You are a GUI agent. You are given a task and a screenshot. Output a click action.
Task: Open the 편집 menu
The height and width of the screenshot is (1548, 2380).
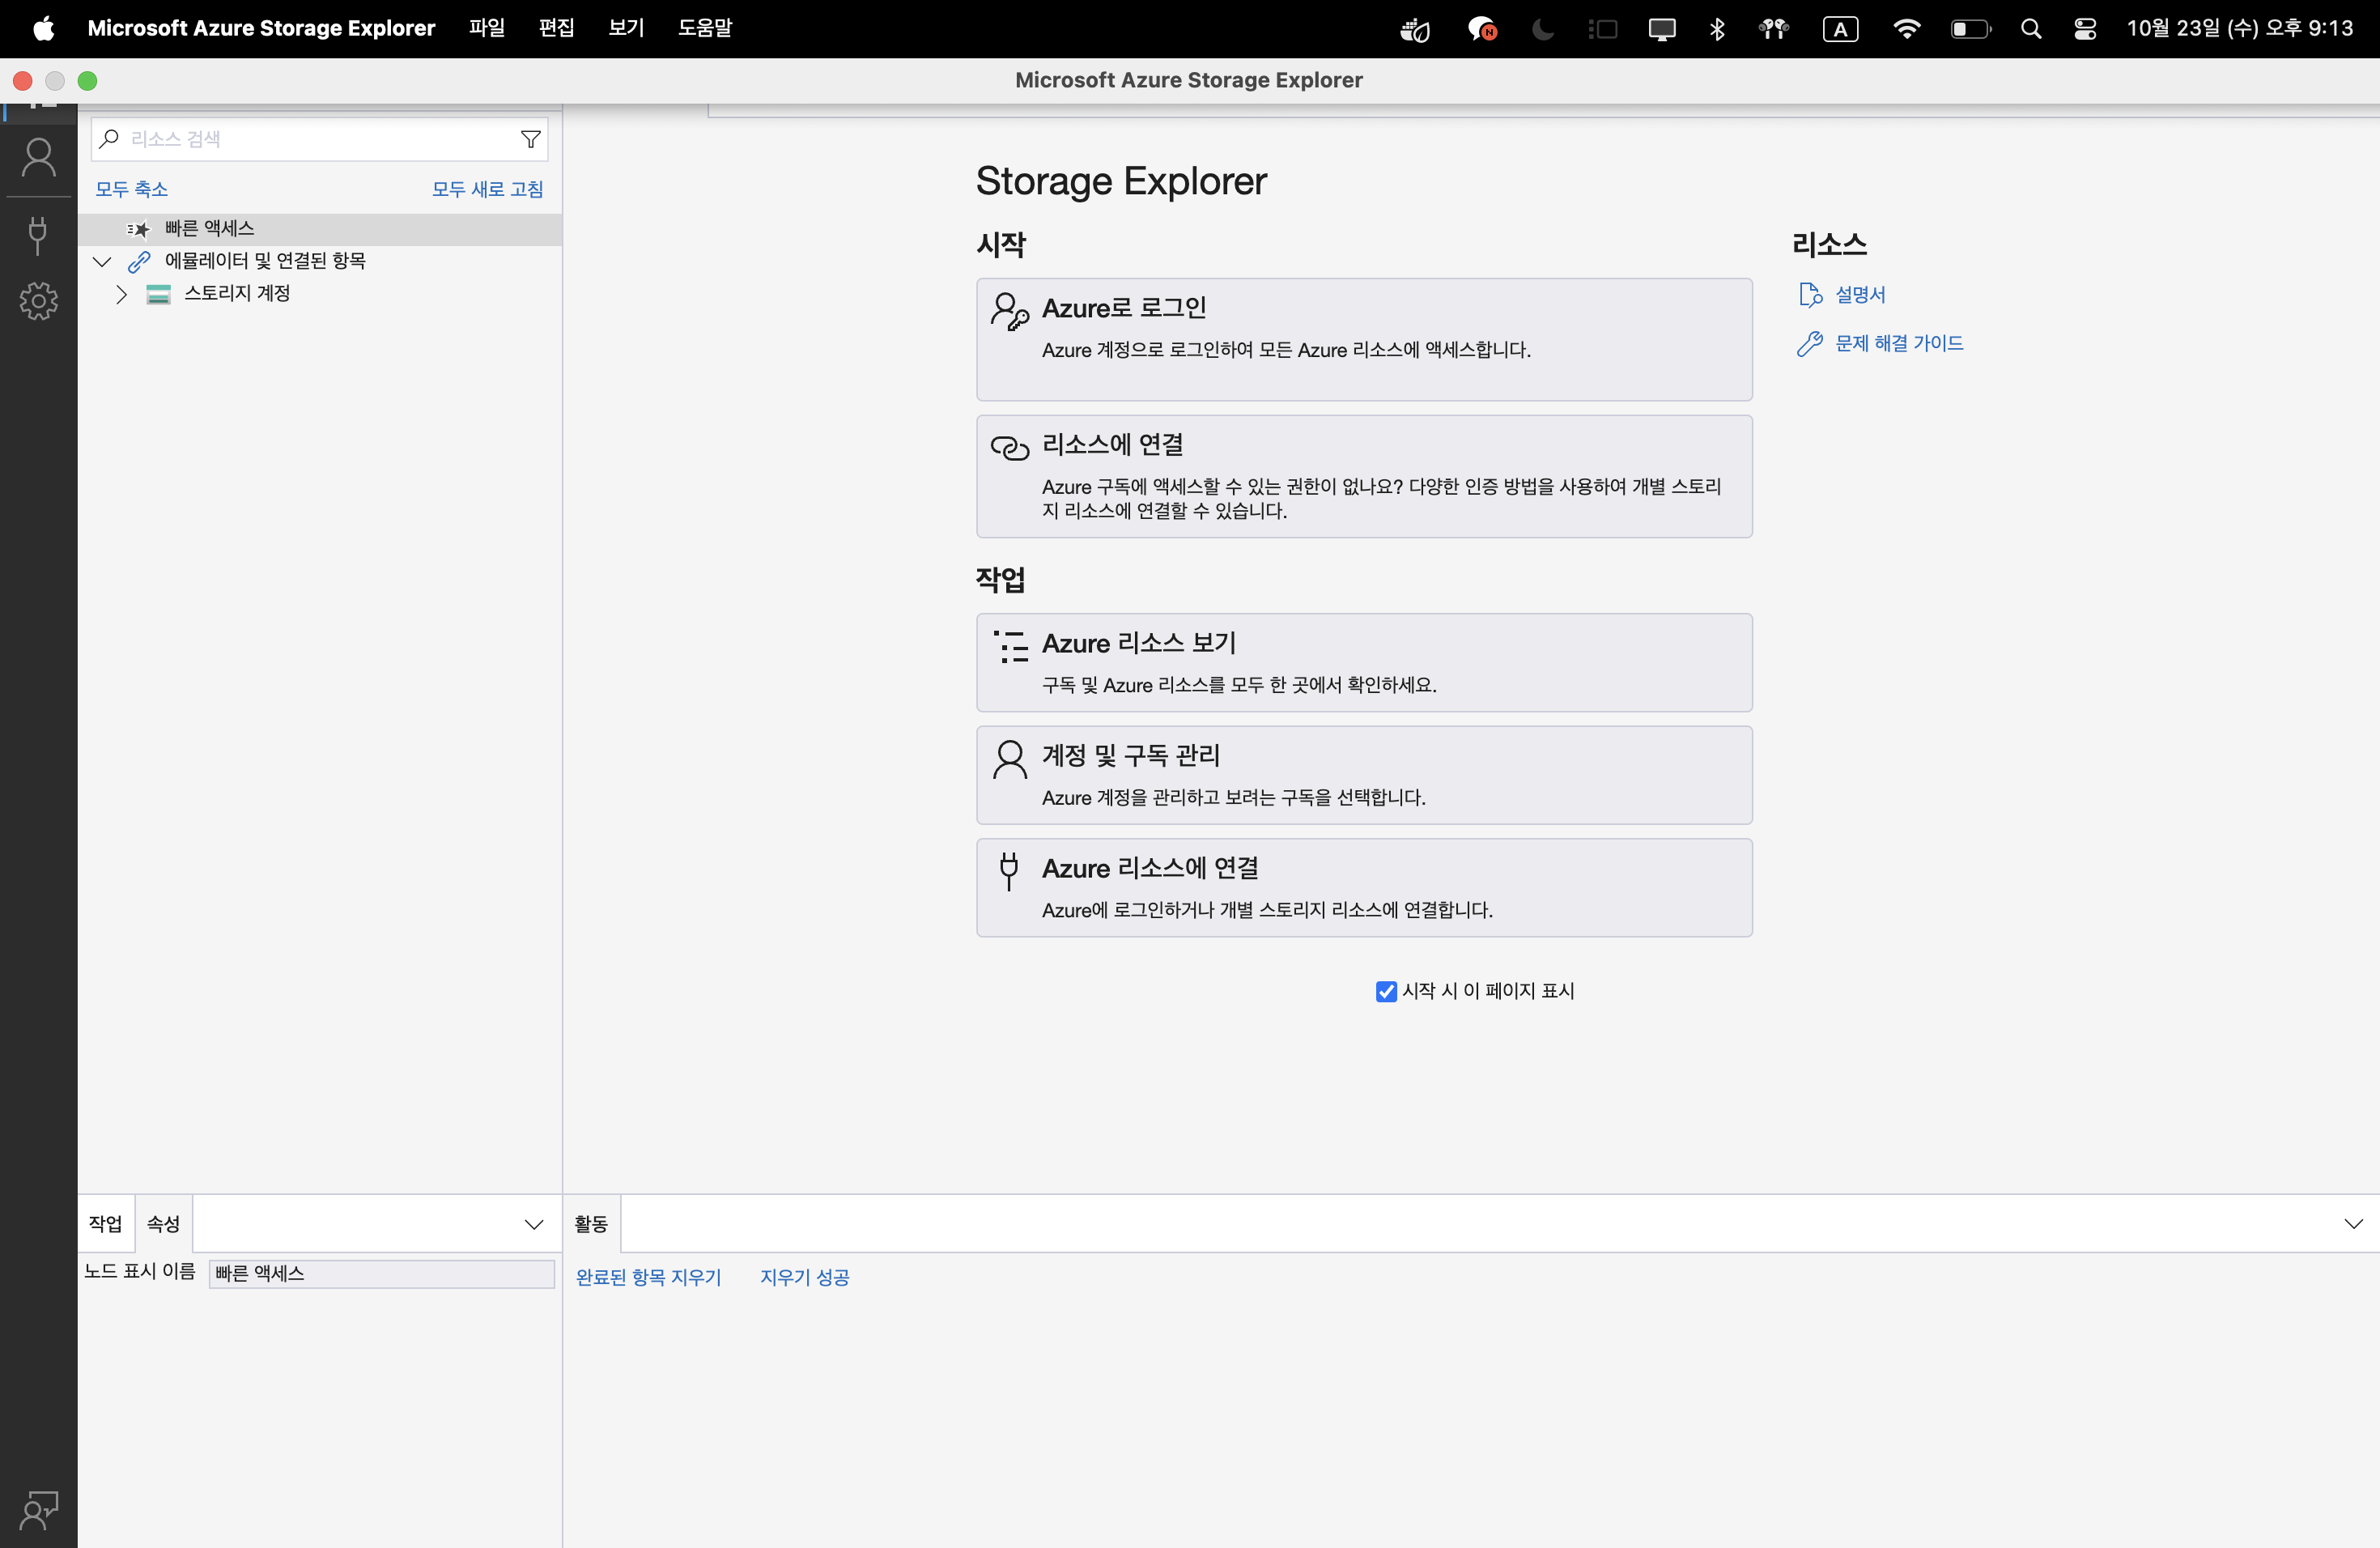(556, 28)
